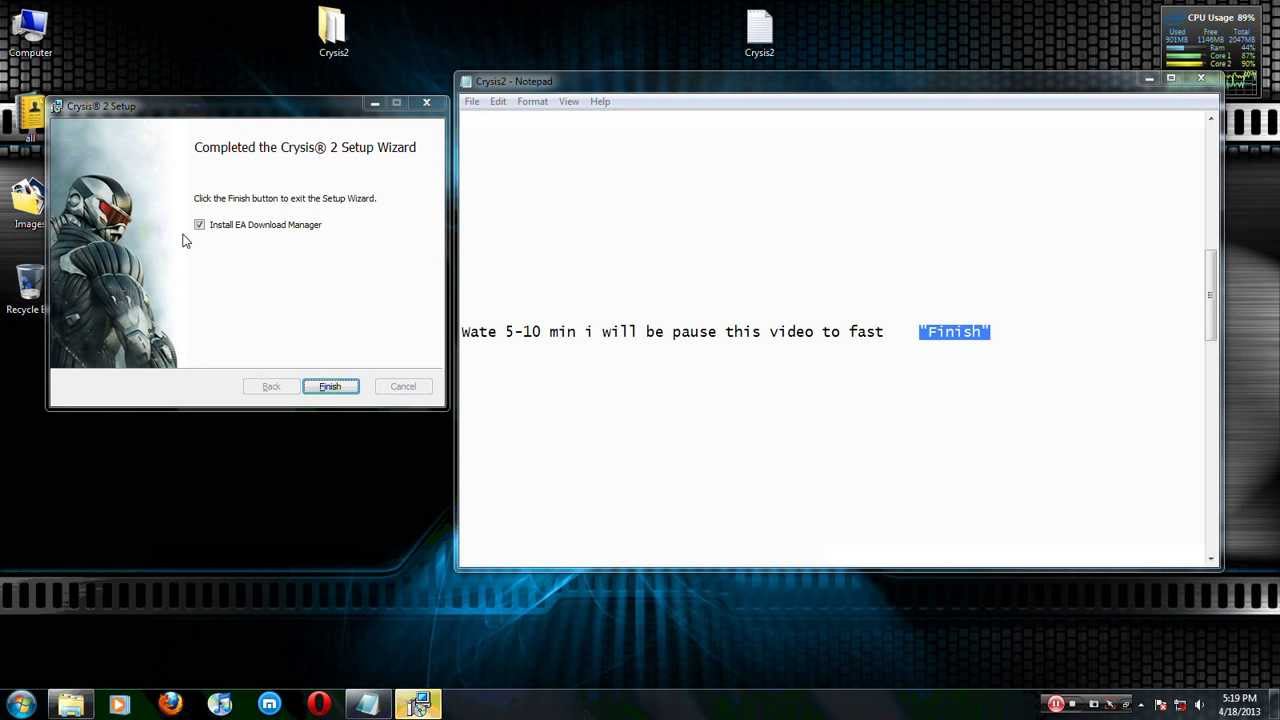1280x720 pixels.
Task: Launch iTunes from the taskbar
Action: pos(220,704)
